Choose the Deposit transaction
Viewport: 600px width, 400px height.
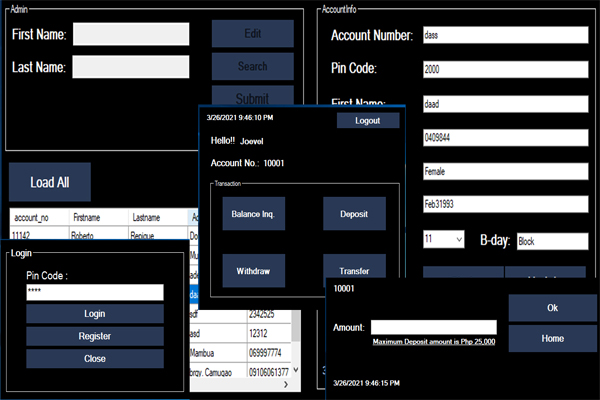click(x=354, y=214)
